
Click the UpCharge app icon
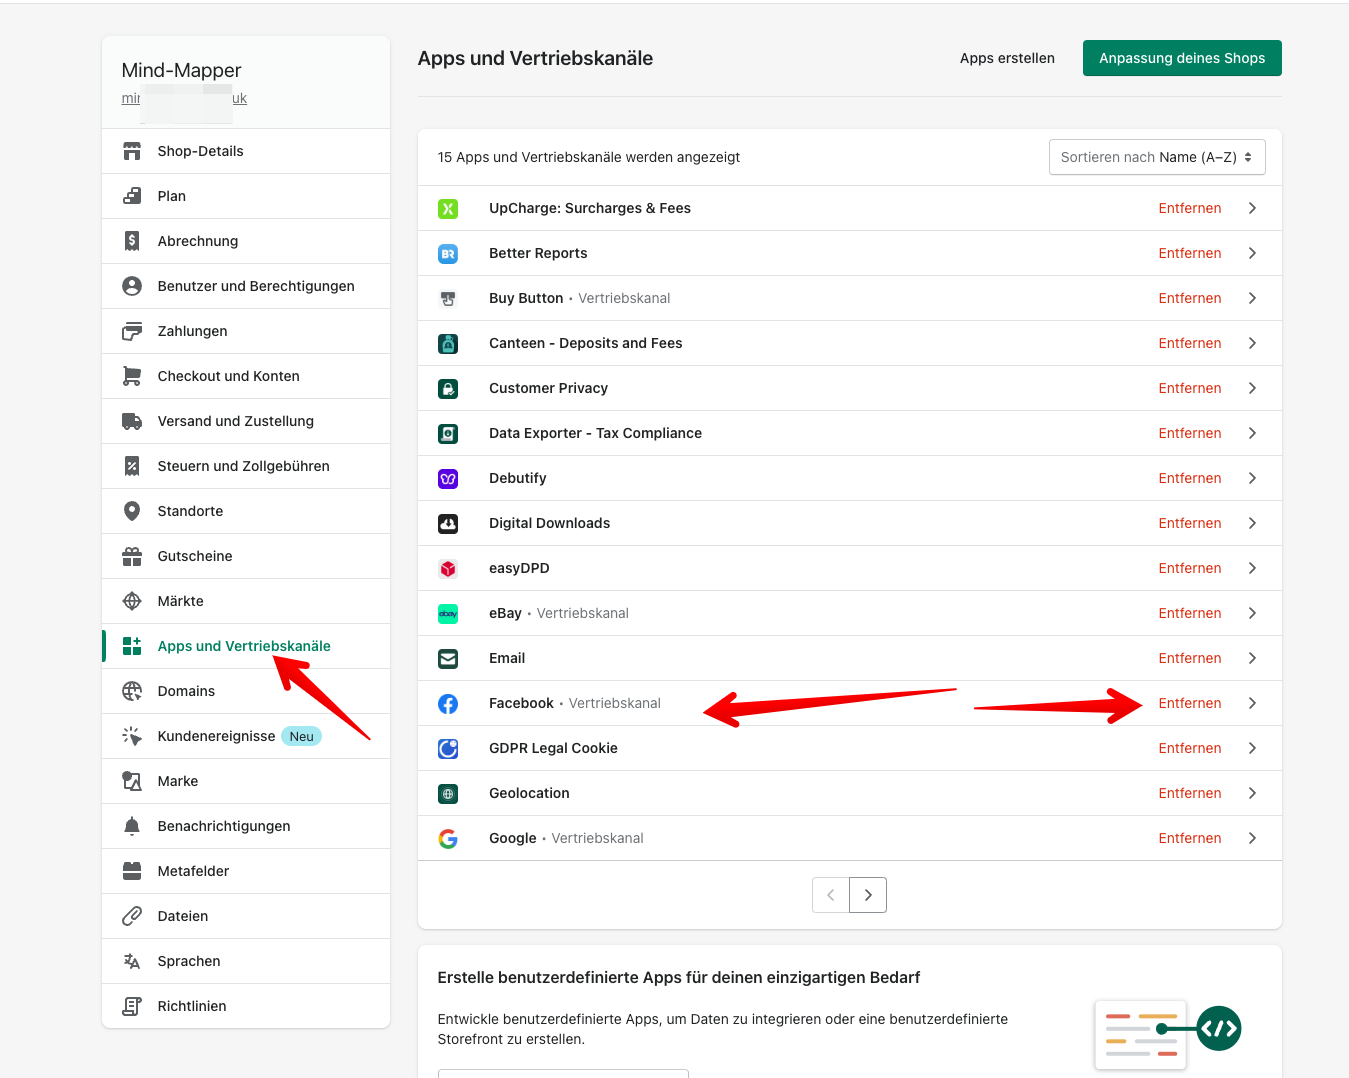tap(448, 209)
